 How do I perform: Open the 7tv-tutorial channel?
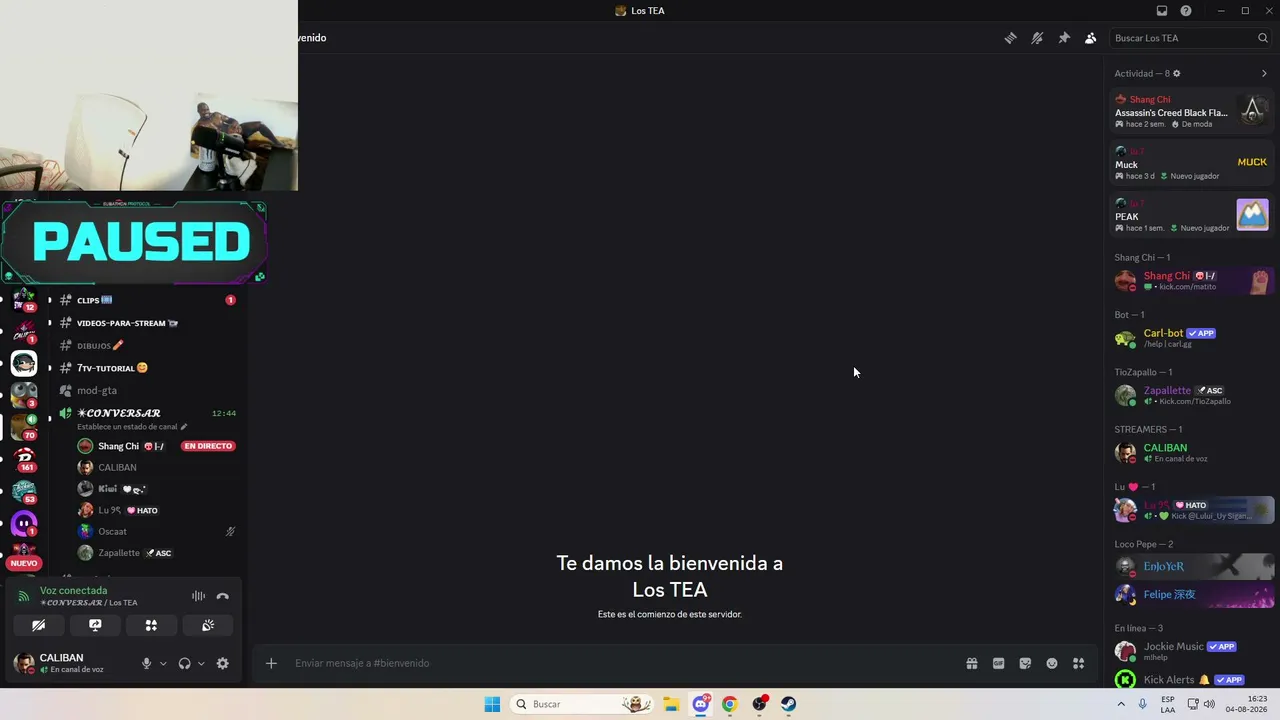[147, 368]
